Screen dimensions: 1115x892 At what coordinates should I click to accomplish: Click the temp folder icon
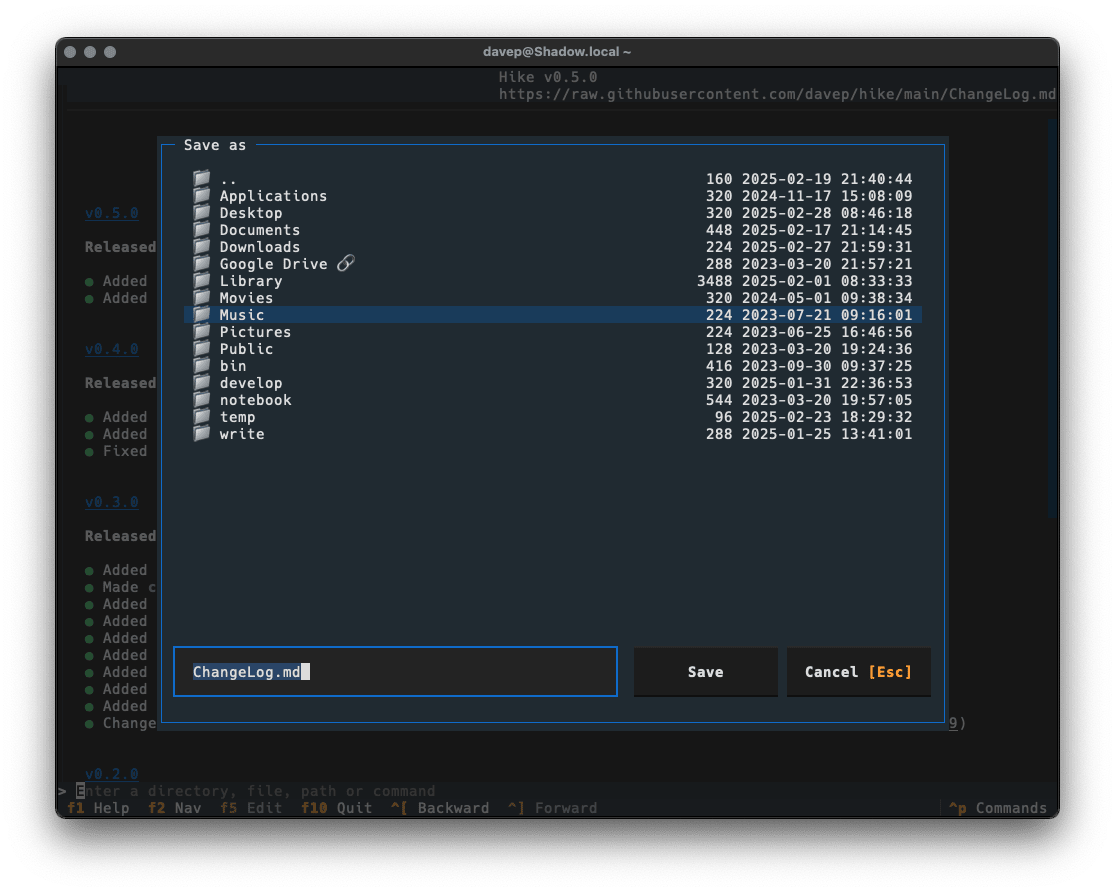[202, 418]
